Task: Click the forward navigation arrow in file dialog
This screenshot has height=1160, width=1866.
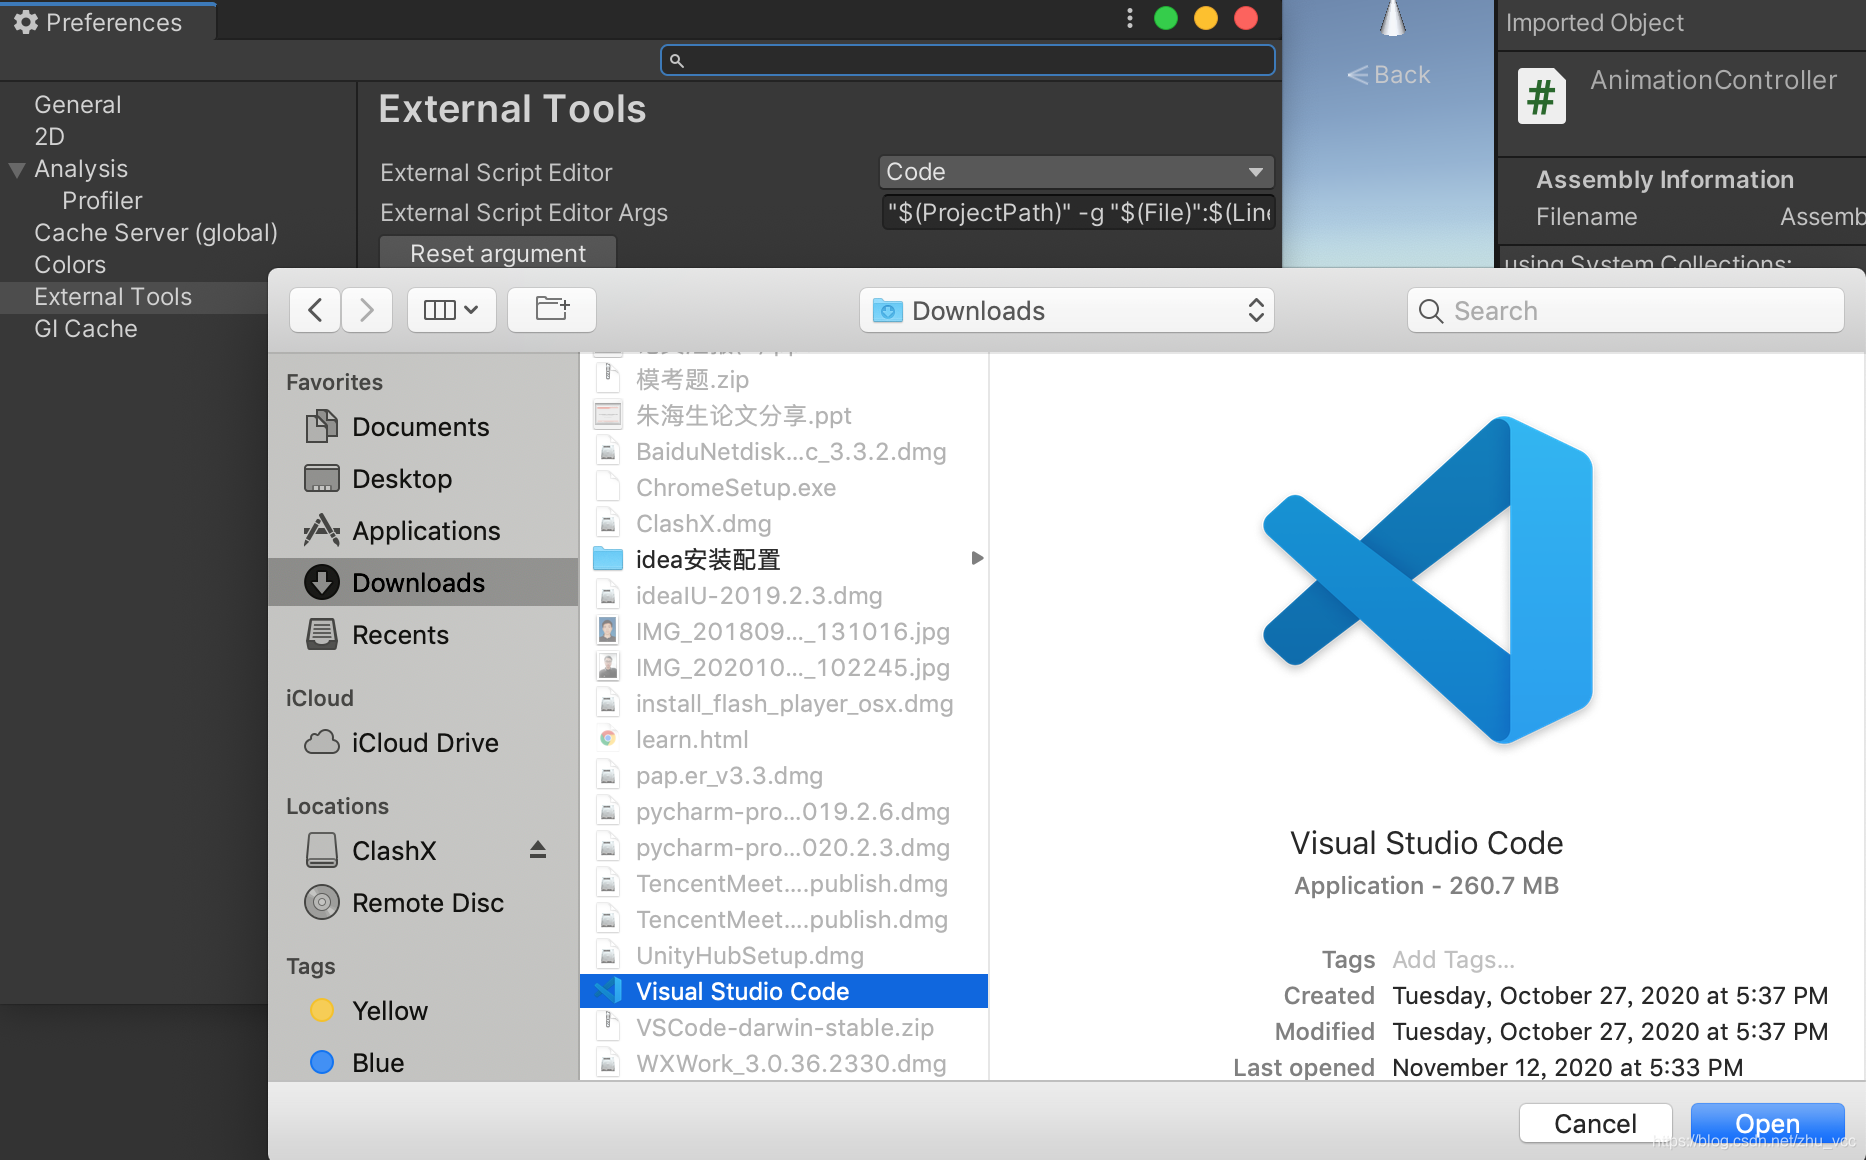Action: pos(366,310)
